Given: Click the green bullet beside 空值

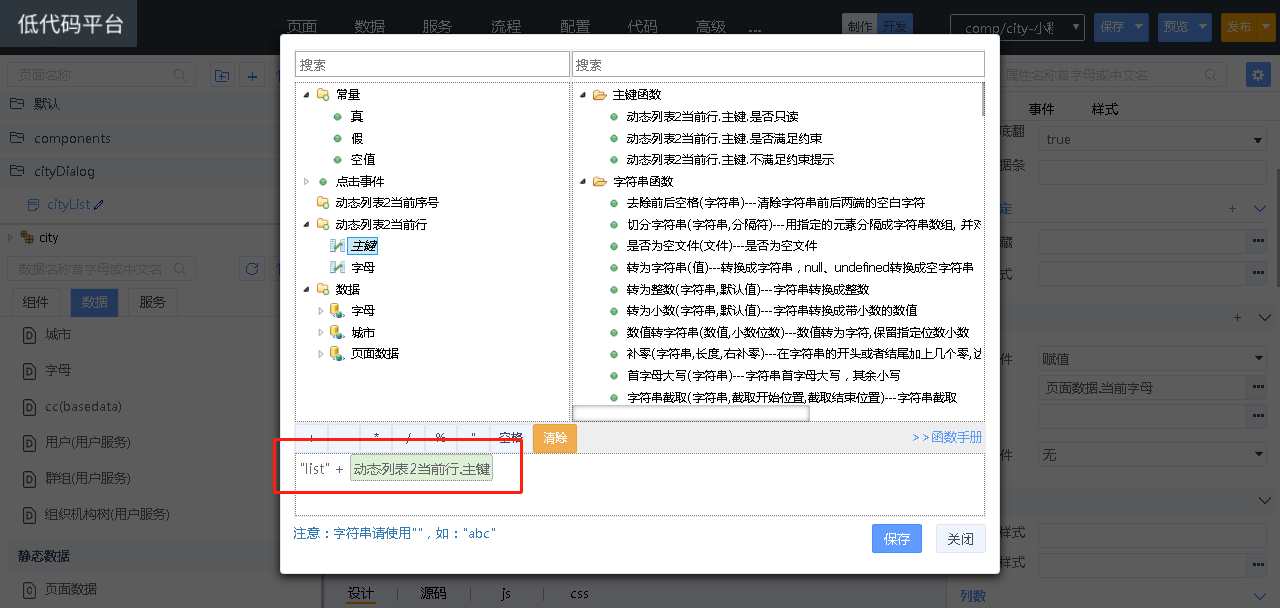Looking at the screenshot, I should point(338,160).
